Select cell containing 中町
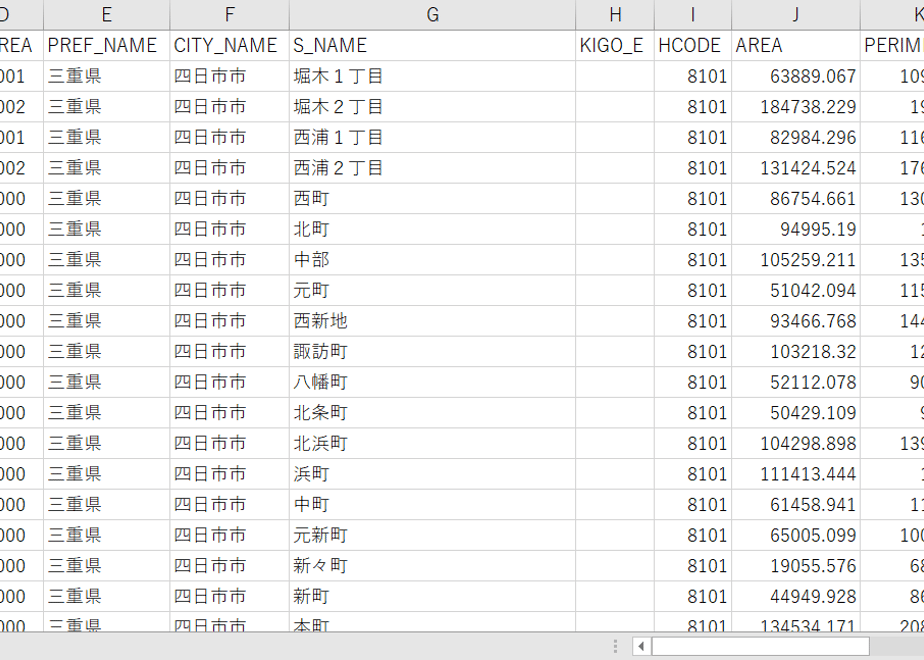The height and width of the screenshot is (660, 924). pyautogui.click(x=433, y=505)
